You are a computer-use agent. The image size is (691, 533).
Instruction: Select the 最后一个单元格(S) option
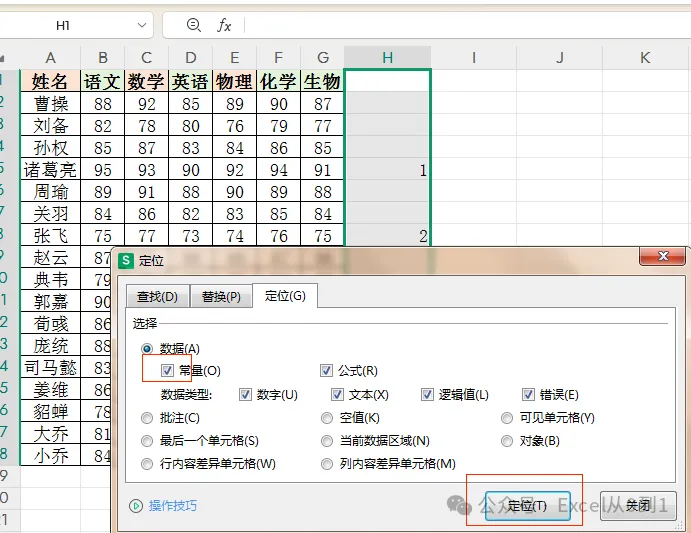pos(147,440)
